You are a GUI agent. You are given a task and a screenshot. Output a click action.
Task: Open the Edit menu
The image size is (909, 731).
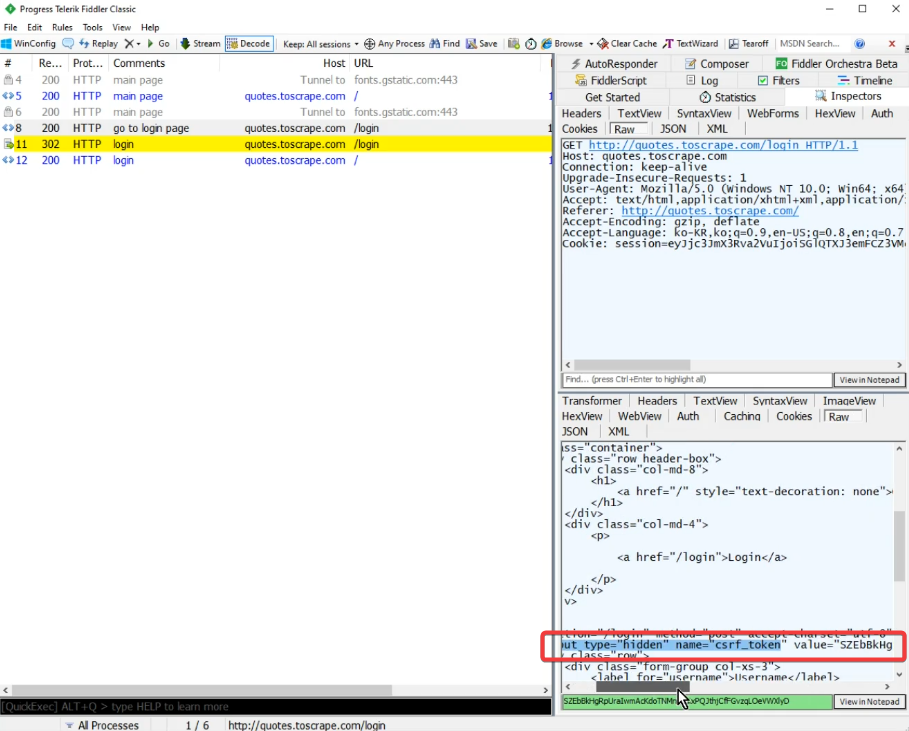34,27
